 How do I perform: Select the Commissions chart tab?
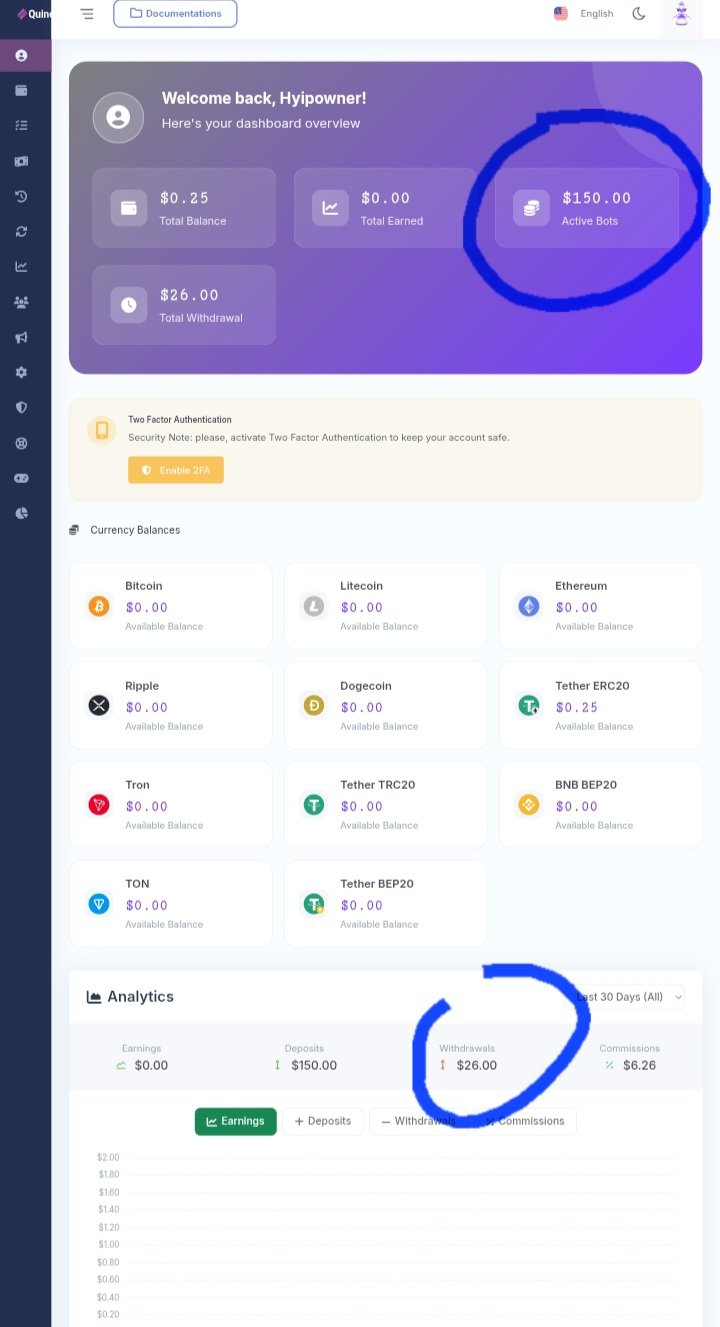coord(526,1121)
